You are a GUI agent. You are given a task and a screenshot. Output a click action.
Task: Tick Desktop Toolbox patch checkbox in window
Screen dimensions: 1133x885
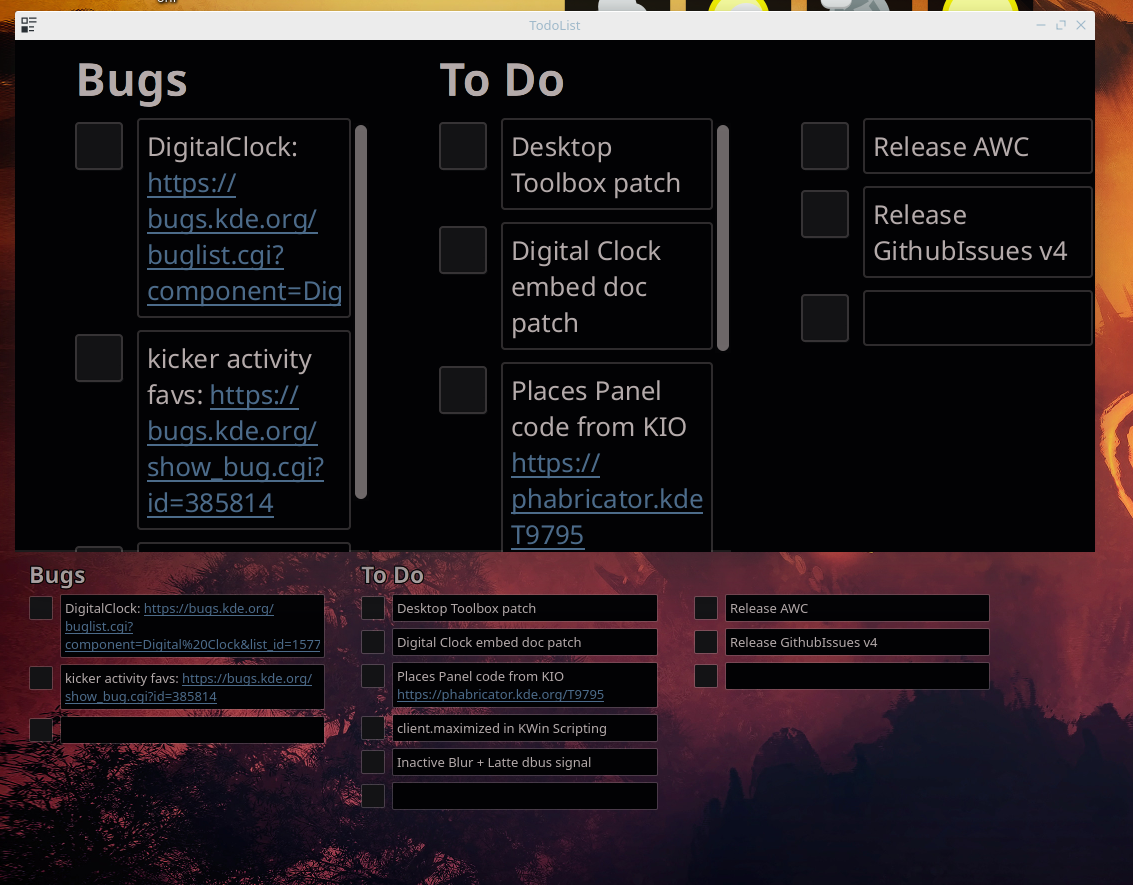[462, 146]
